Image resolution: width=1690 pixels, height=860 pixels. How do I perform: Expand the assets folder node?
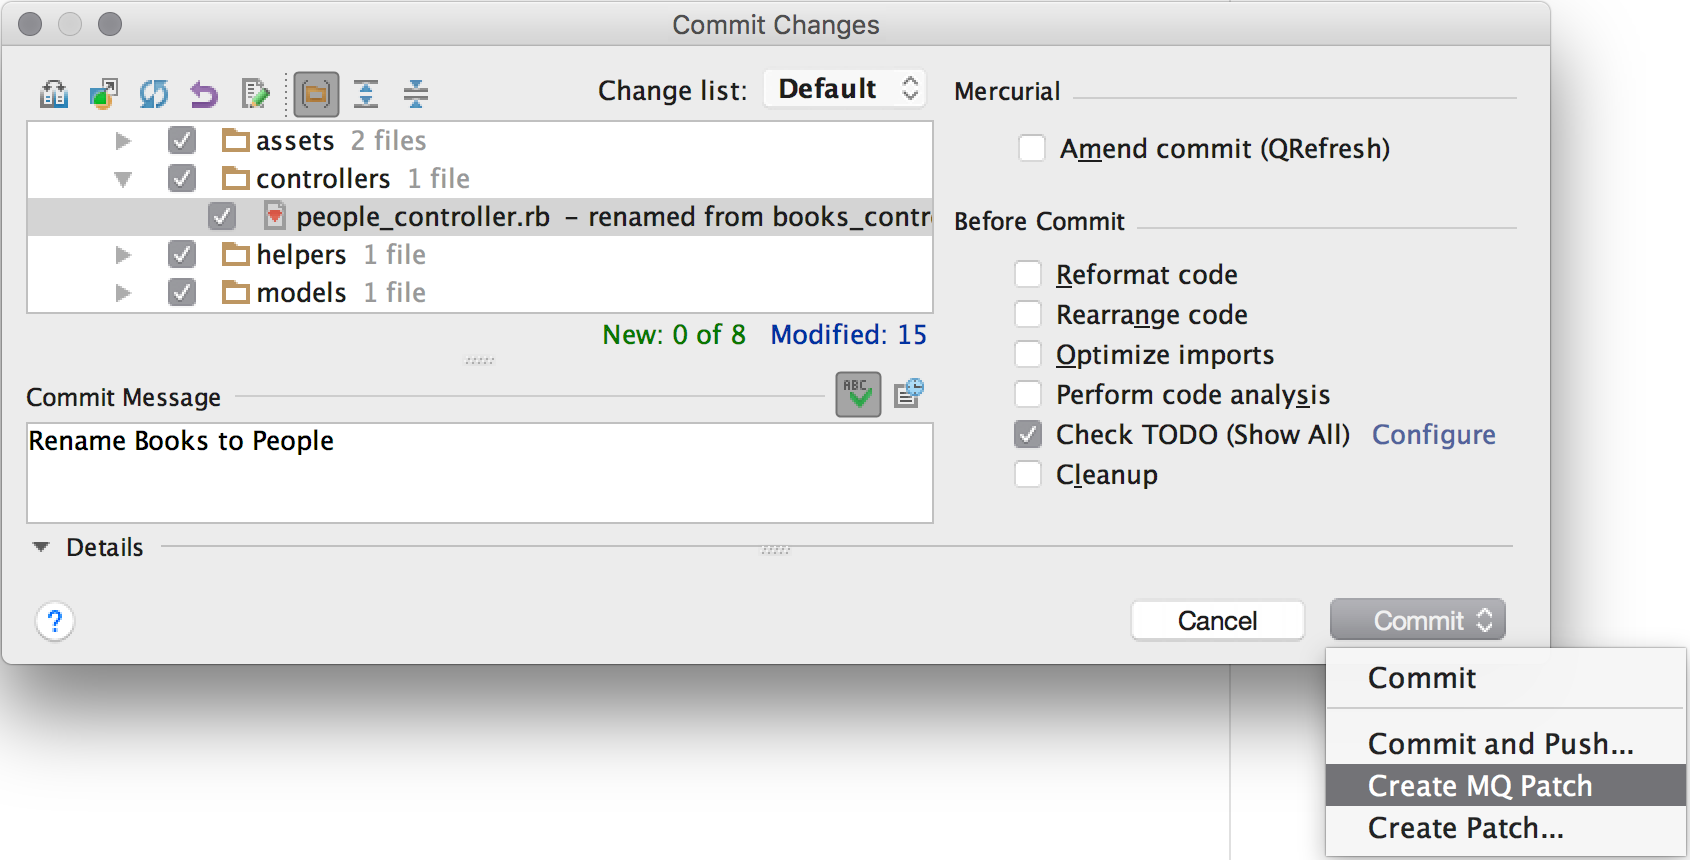[x=123, y=141]
